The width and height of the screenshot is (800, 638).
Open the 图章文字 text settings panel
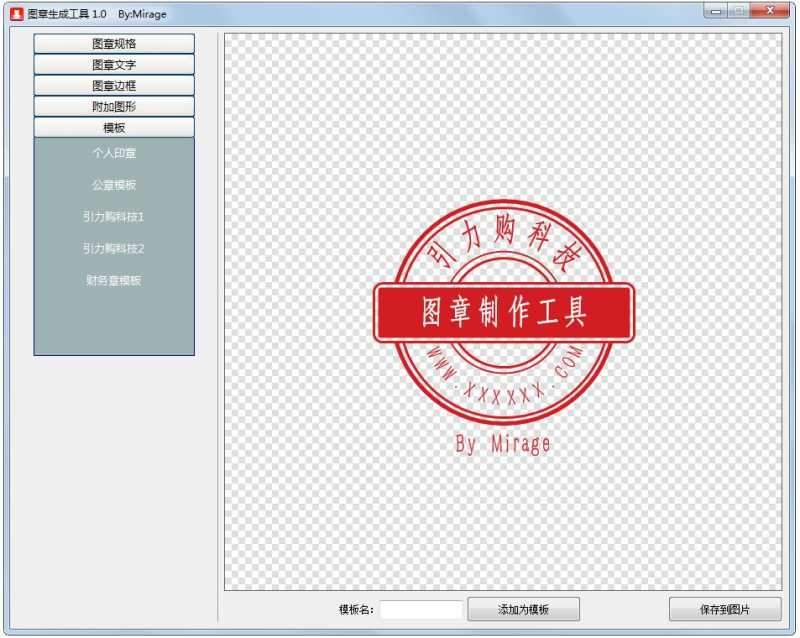[114, 65]
